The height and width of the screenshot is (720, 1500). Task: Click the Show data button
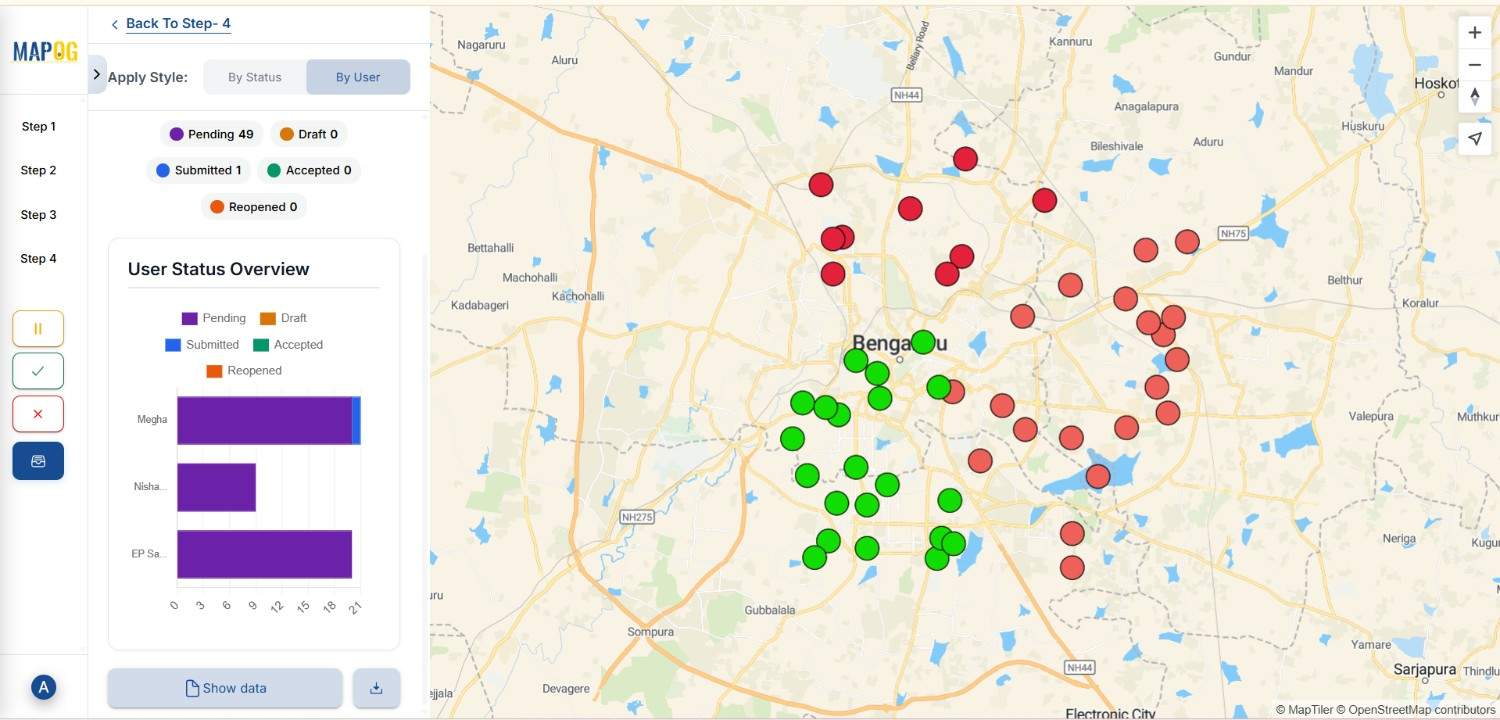pyautogui.click(x=225, y=688)
